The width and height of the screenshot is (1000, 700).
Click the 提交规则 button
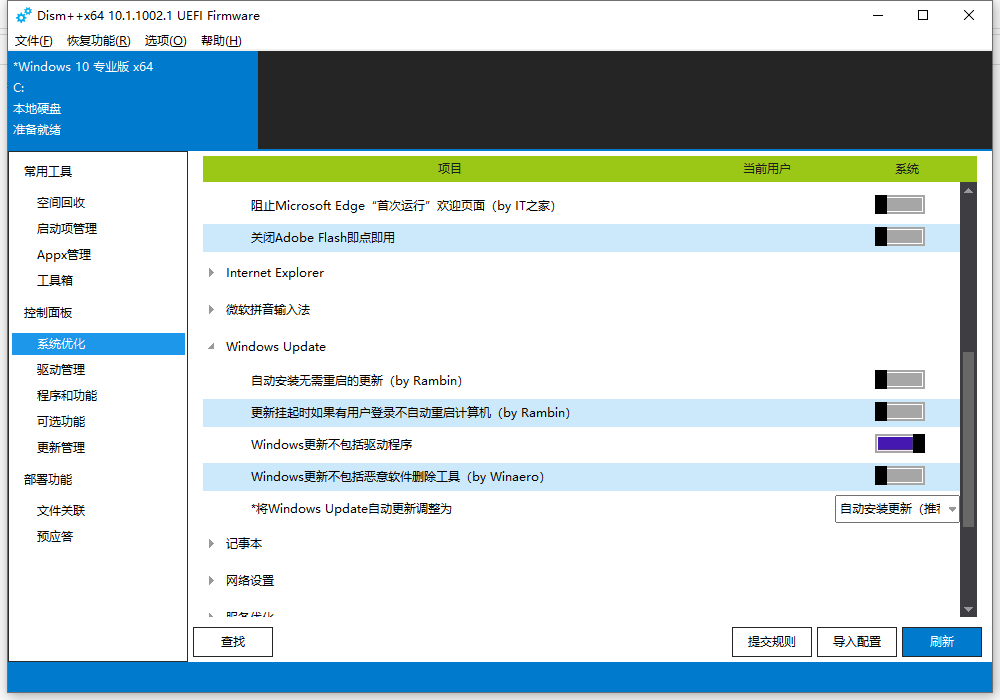pos(772,641)
